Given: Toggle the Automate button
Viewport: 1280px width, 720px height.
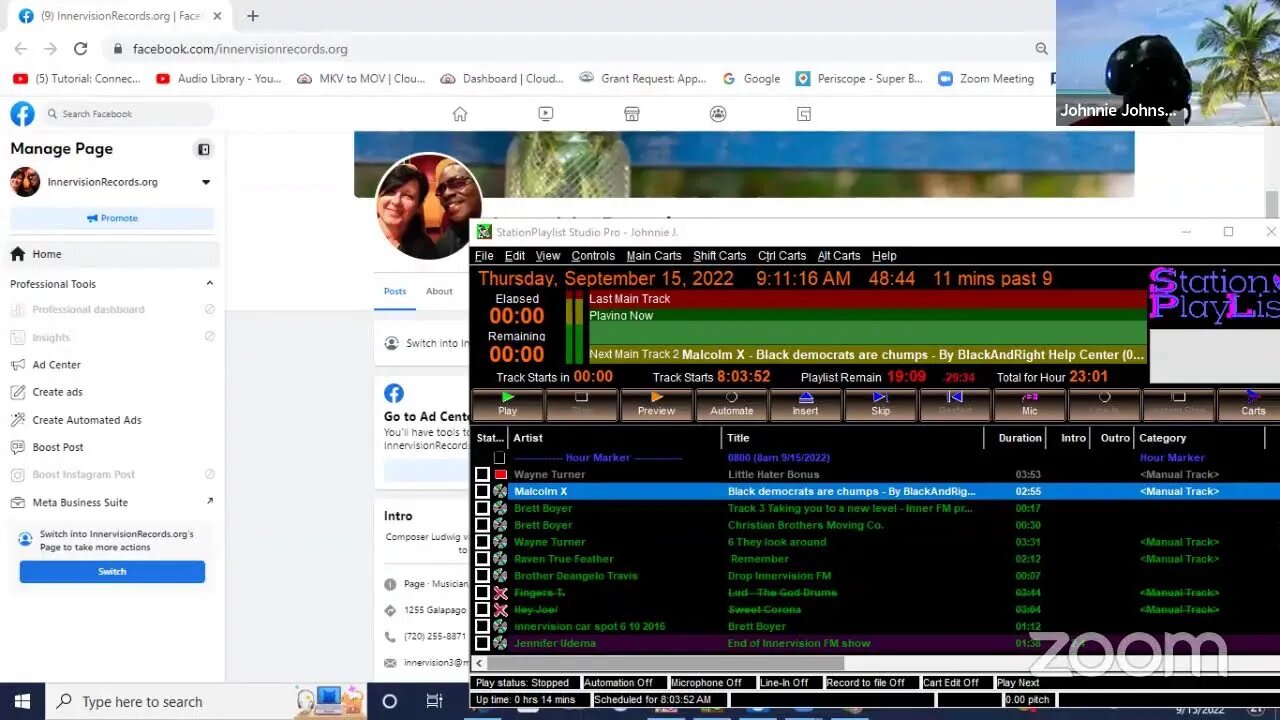Looking at the screenshot, I should point(731,404).
